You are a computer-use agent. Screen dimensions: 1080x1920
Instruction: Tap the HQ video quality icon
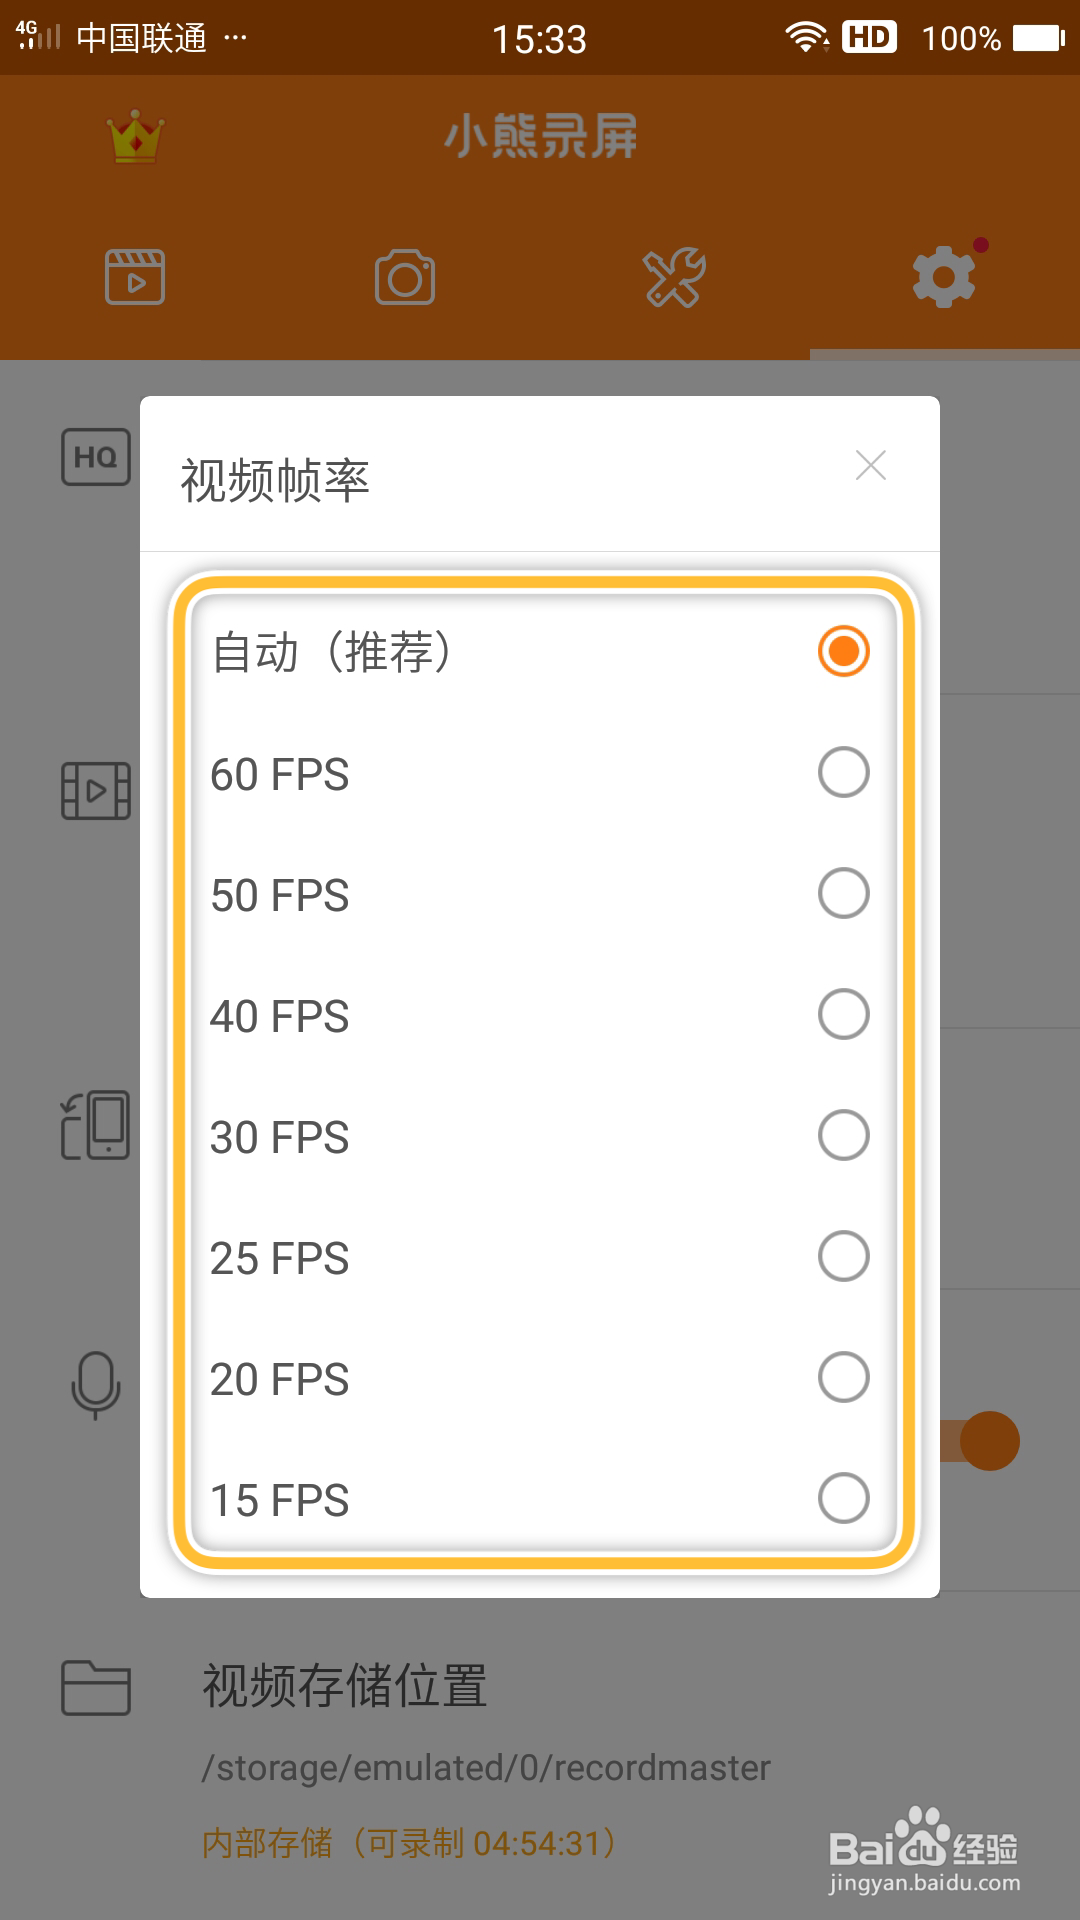pos(96,457)
